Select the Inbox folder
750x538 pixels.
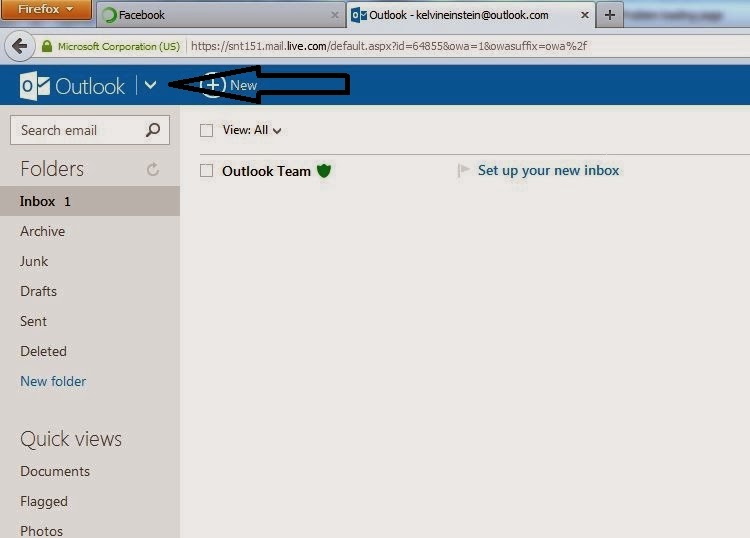pyautogui.click(x=90, y=201)
